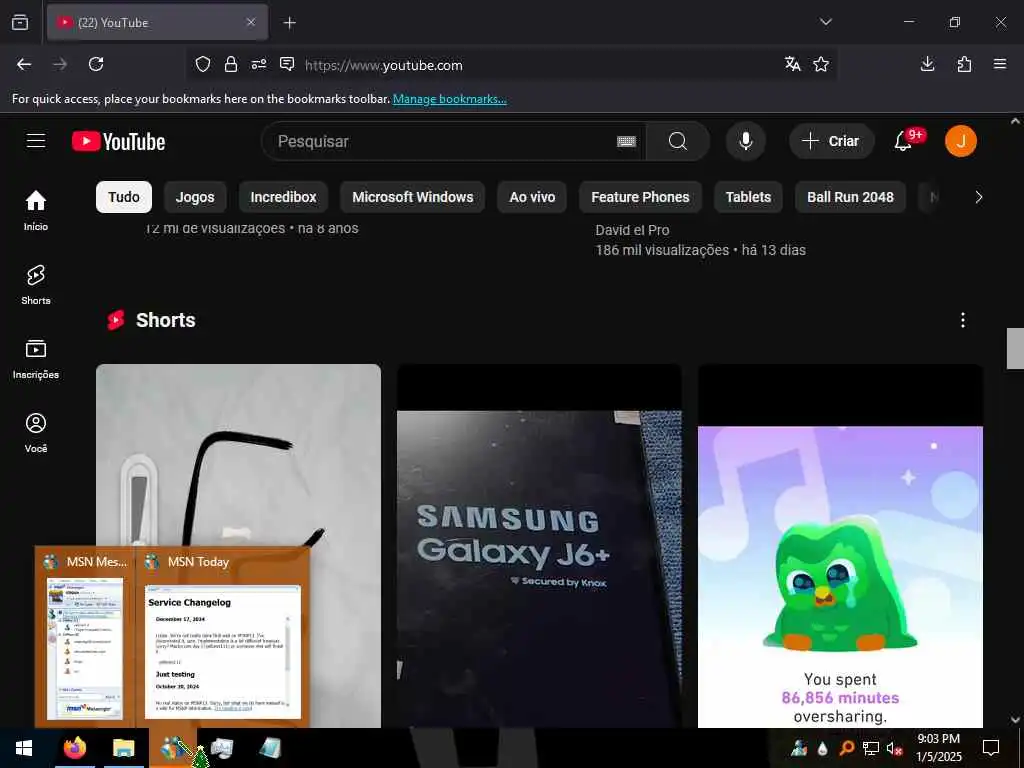This screenshot has height=768, width=1024.
Task: Open Inscrições in the sidebar
Action: 36,359
